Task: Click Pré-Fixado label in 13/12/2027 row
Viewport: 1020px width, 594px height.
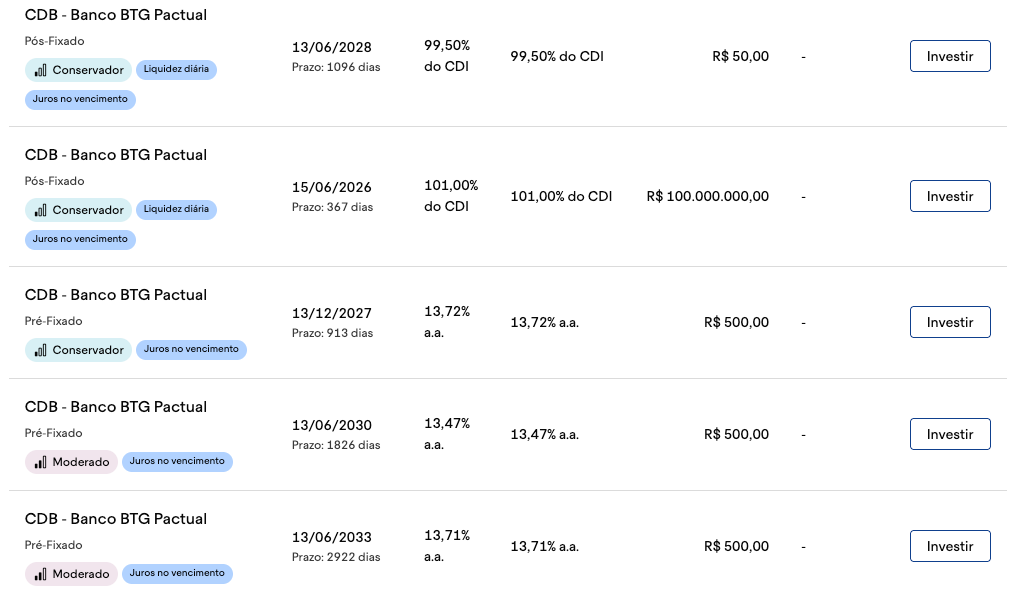Action: pos(53,321)
